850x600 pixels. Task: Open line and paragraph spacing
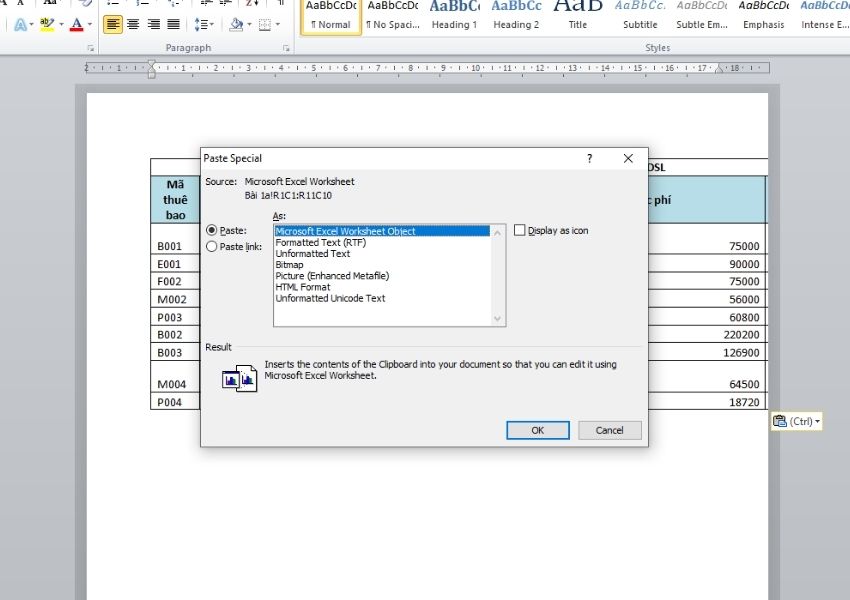click(x=204, y=24)
